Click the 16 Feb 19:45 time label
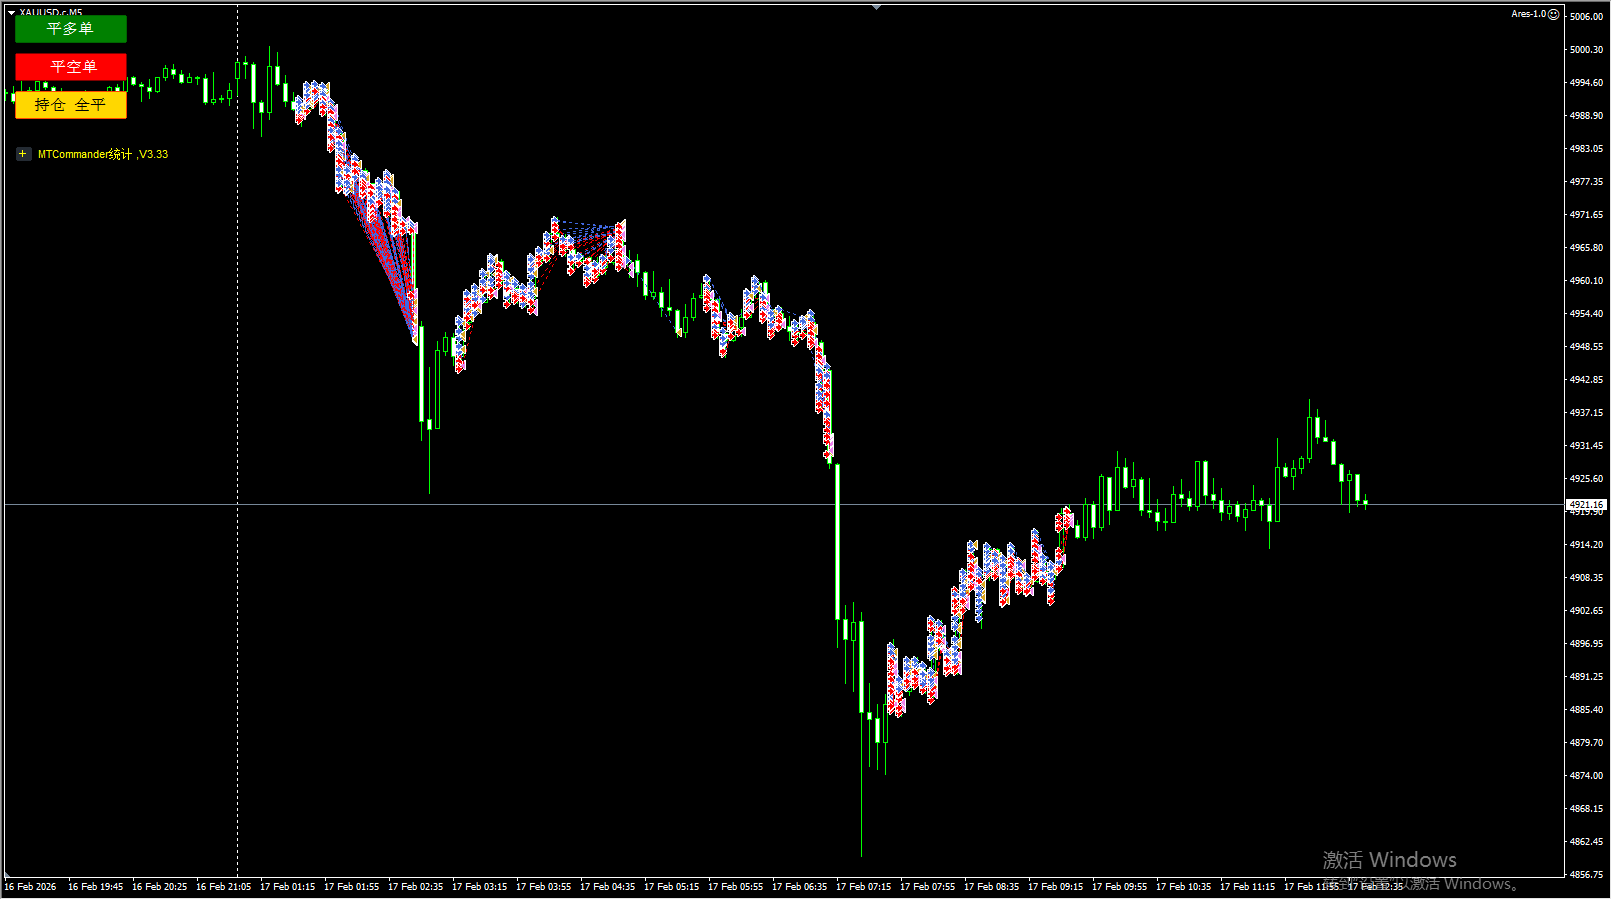The height and width of the screenshot is (900, 1612). pyautogui.click(x=96, y=887)
